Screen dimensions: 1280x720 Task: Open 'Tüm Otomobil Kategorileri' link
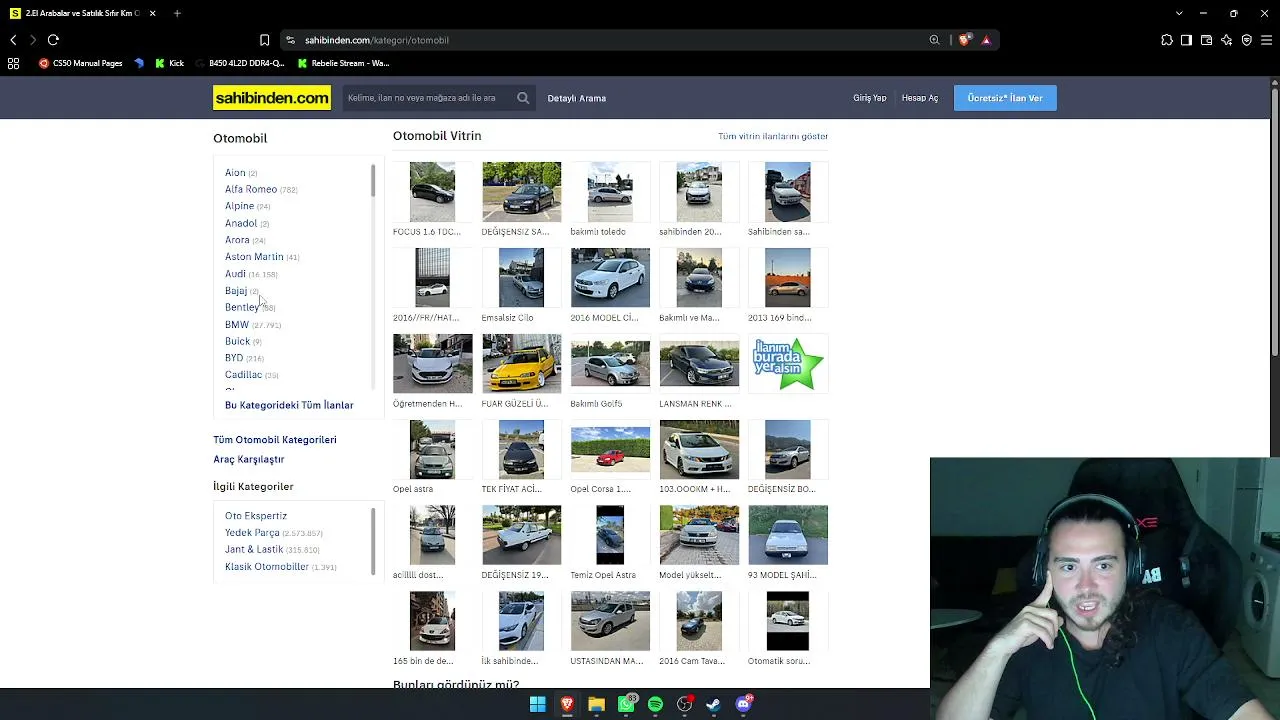point(275,440)
